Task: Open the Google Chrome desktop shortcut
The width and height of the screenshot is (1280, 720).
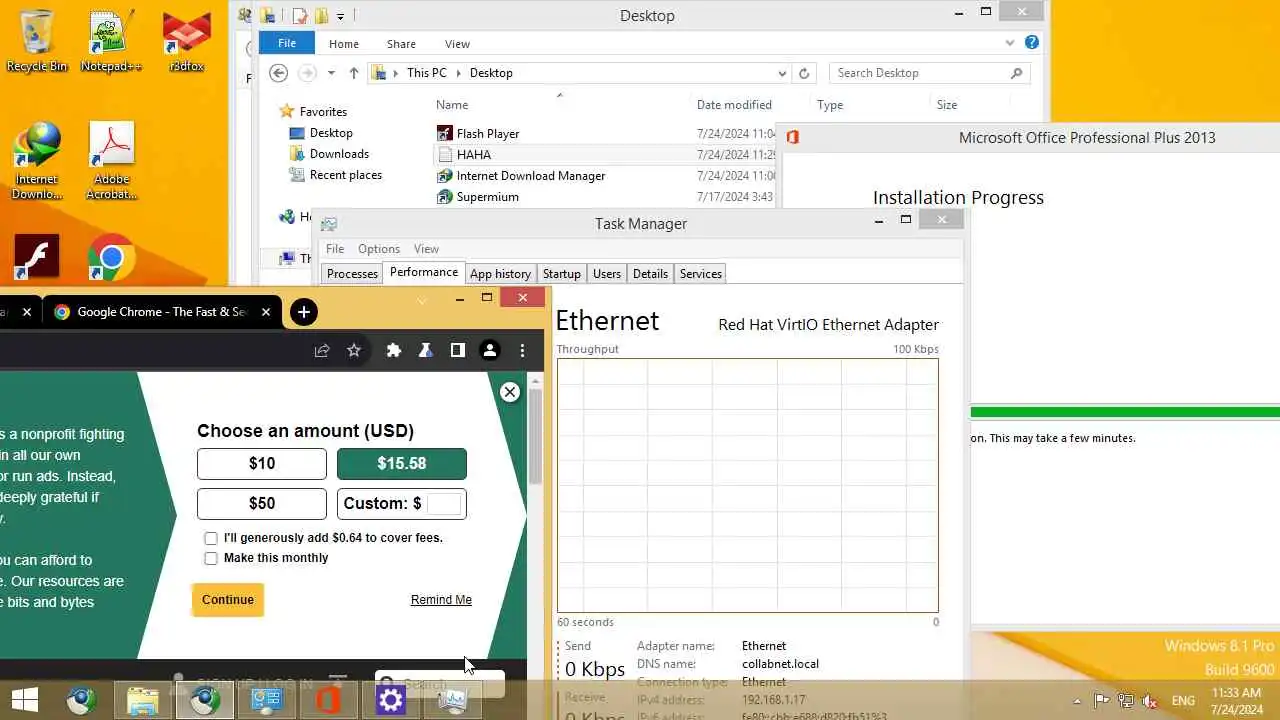Action: point(111,257)
